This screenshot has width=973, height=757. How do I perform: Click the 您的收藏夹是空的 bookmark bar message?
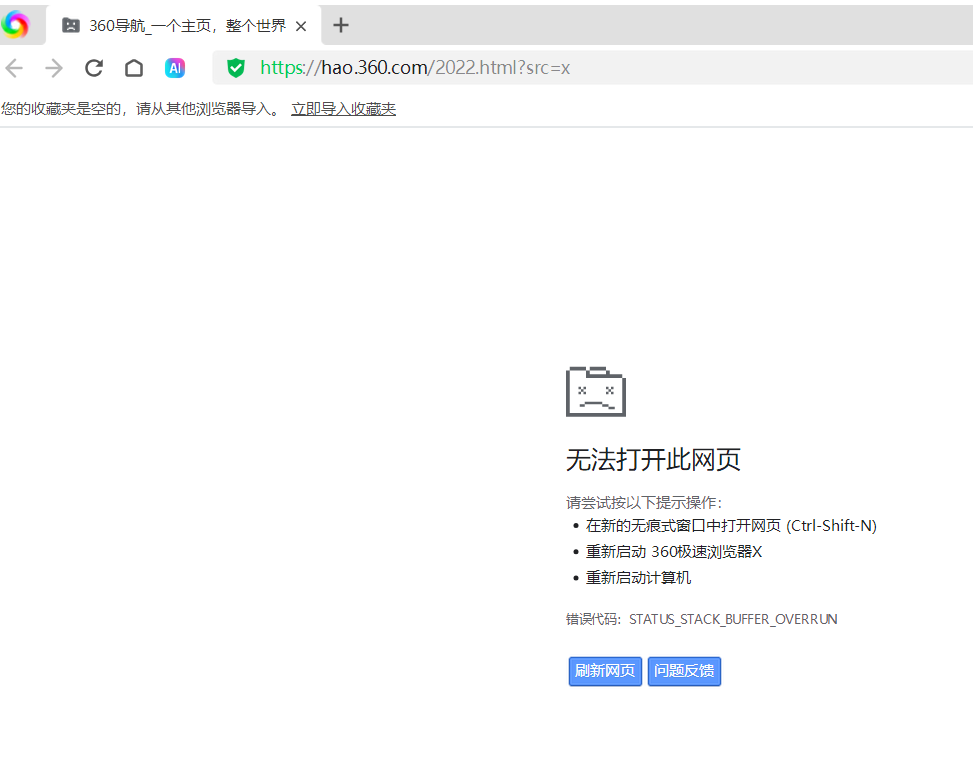[140, 109]
